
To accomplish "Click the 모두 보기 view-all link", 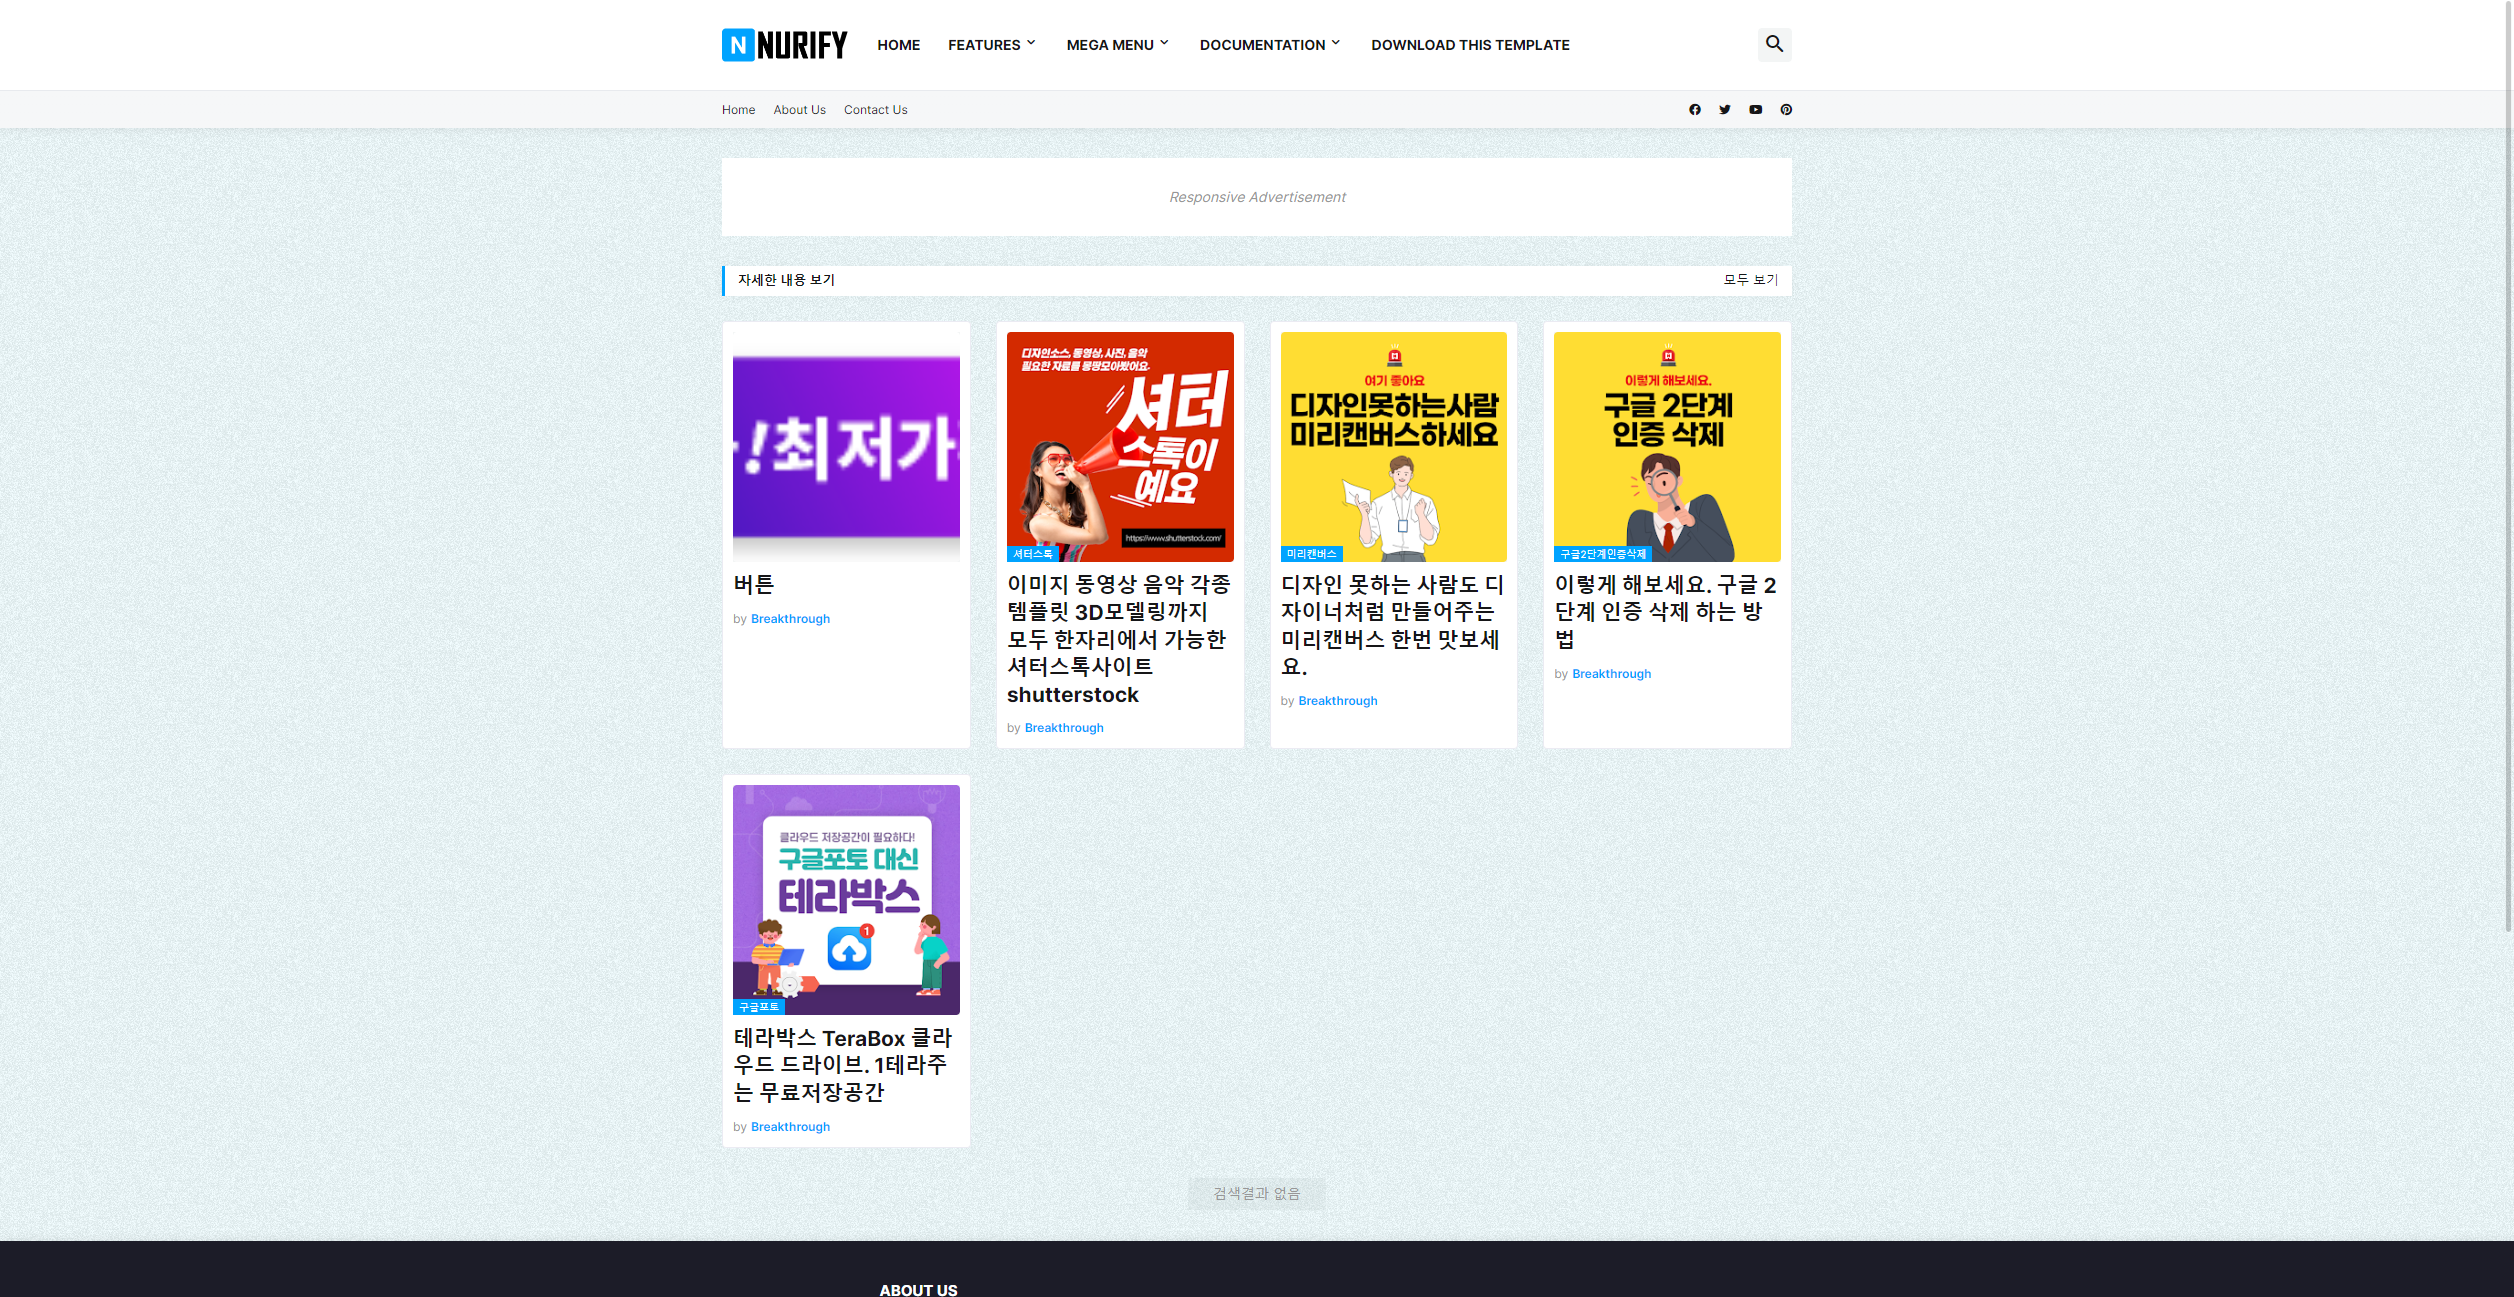I will [1750, 280].
